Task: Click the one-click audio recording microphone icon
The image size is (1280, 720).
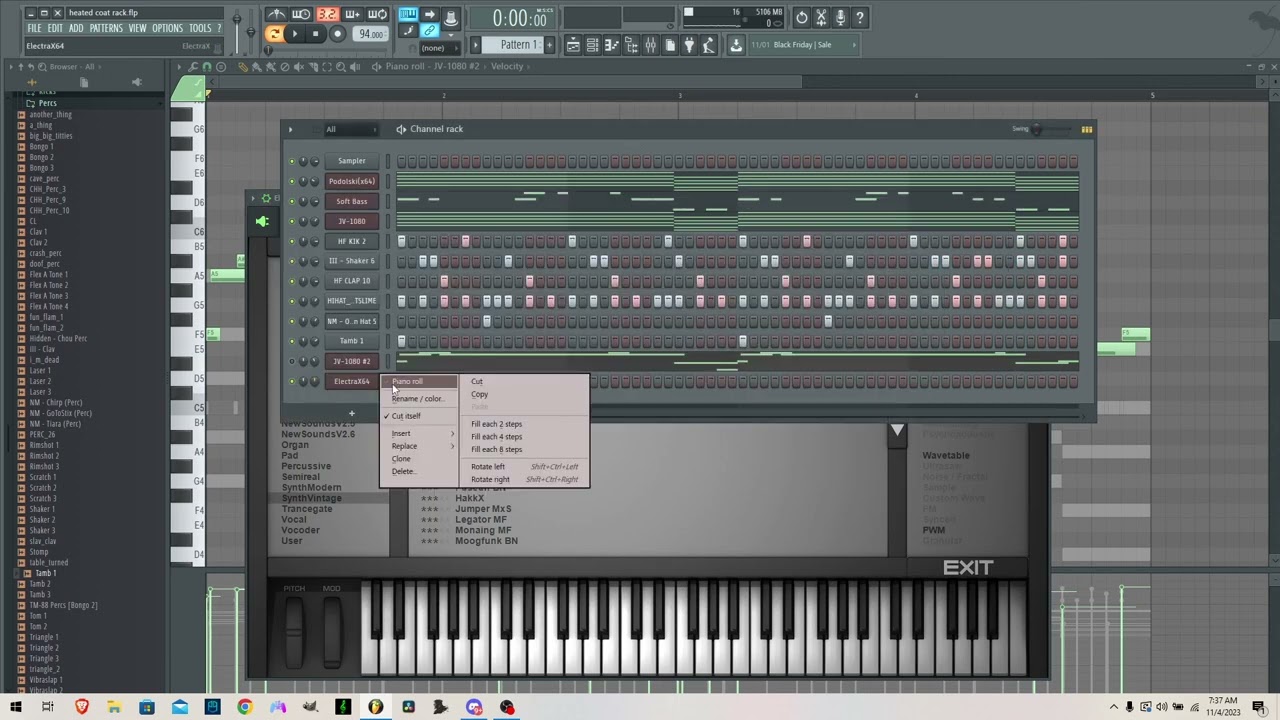Action: click(840, 18)
